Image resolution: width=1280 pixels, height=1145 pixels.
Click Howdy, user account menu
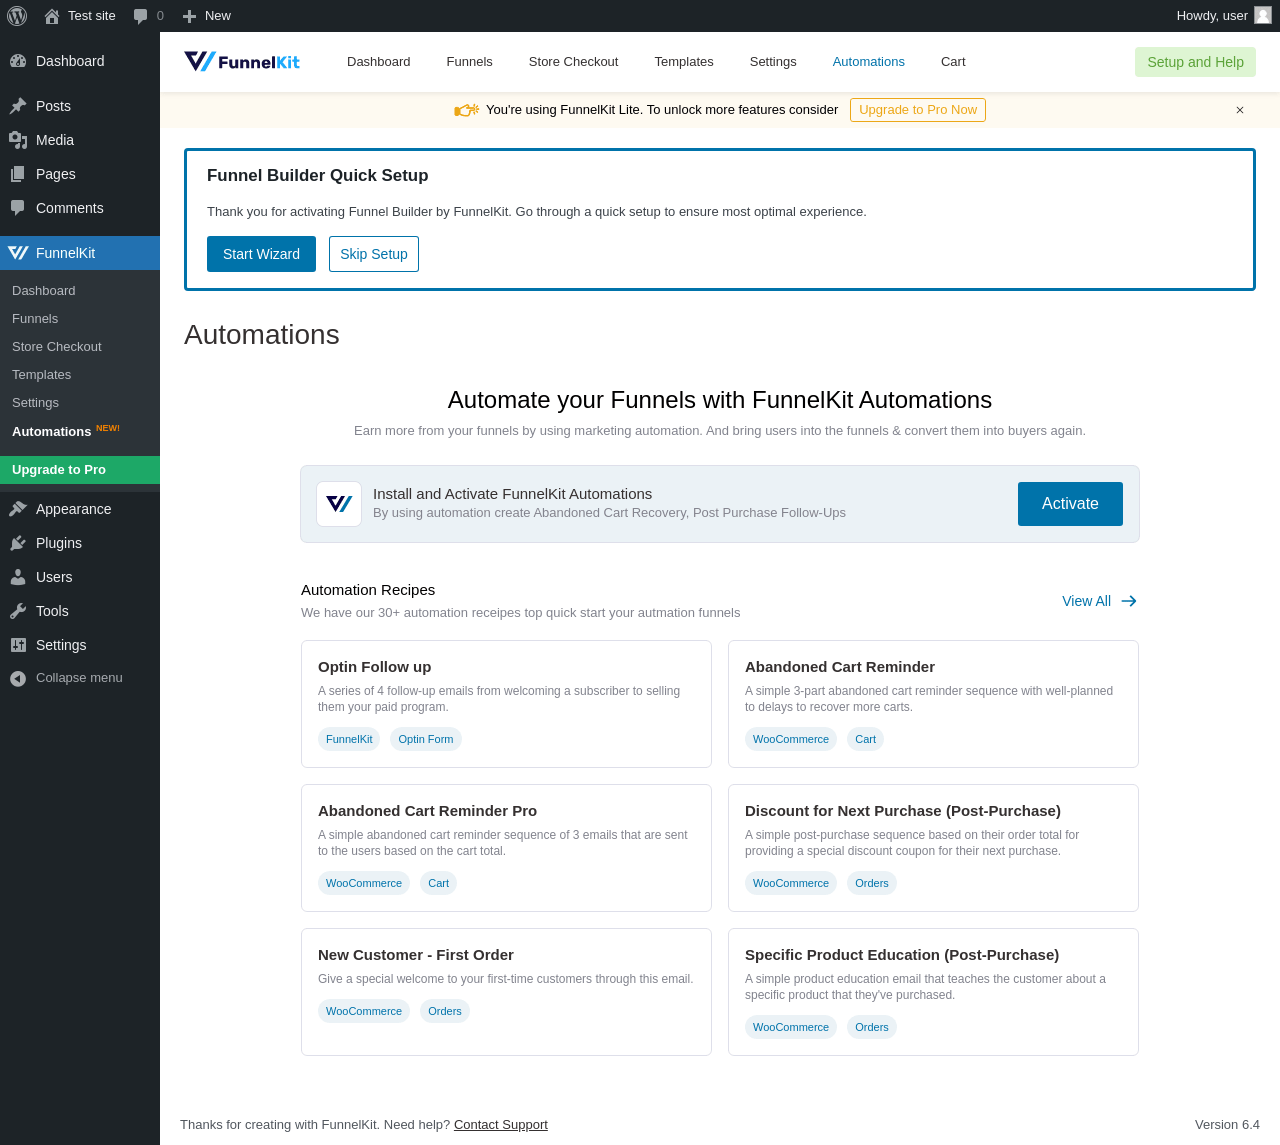pyautogui.click(x=1224, y=16)
